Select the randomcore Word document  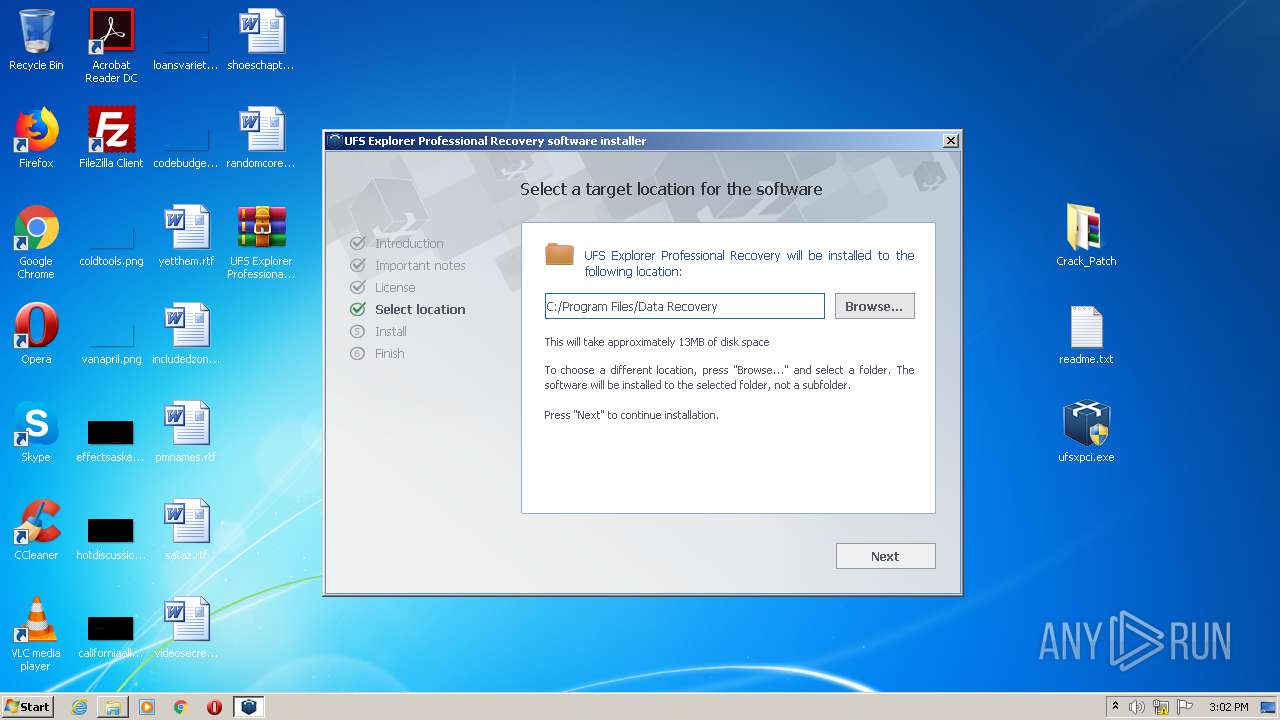tap(260, 138)
